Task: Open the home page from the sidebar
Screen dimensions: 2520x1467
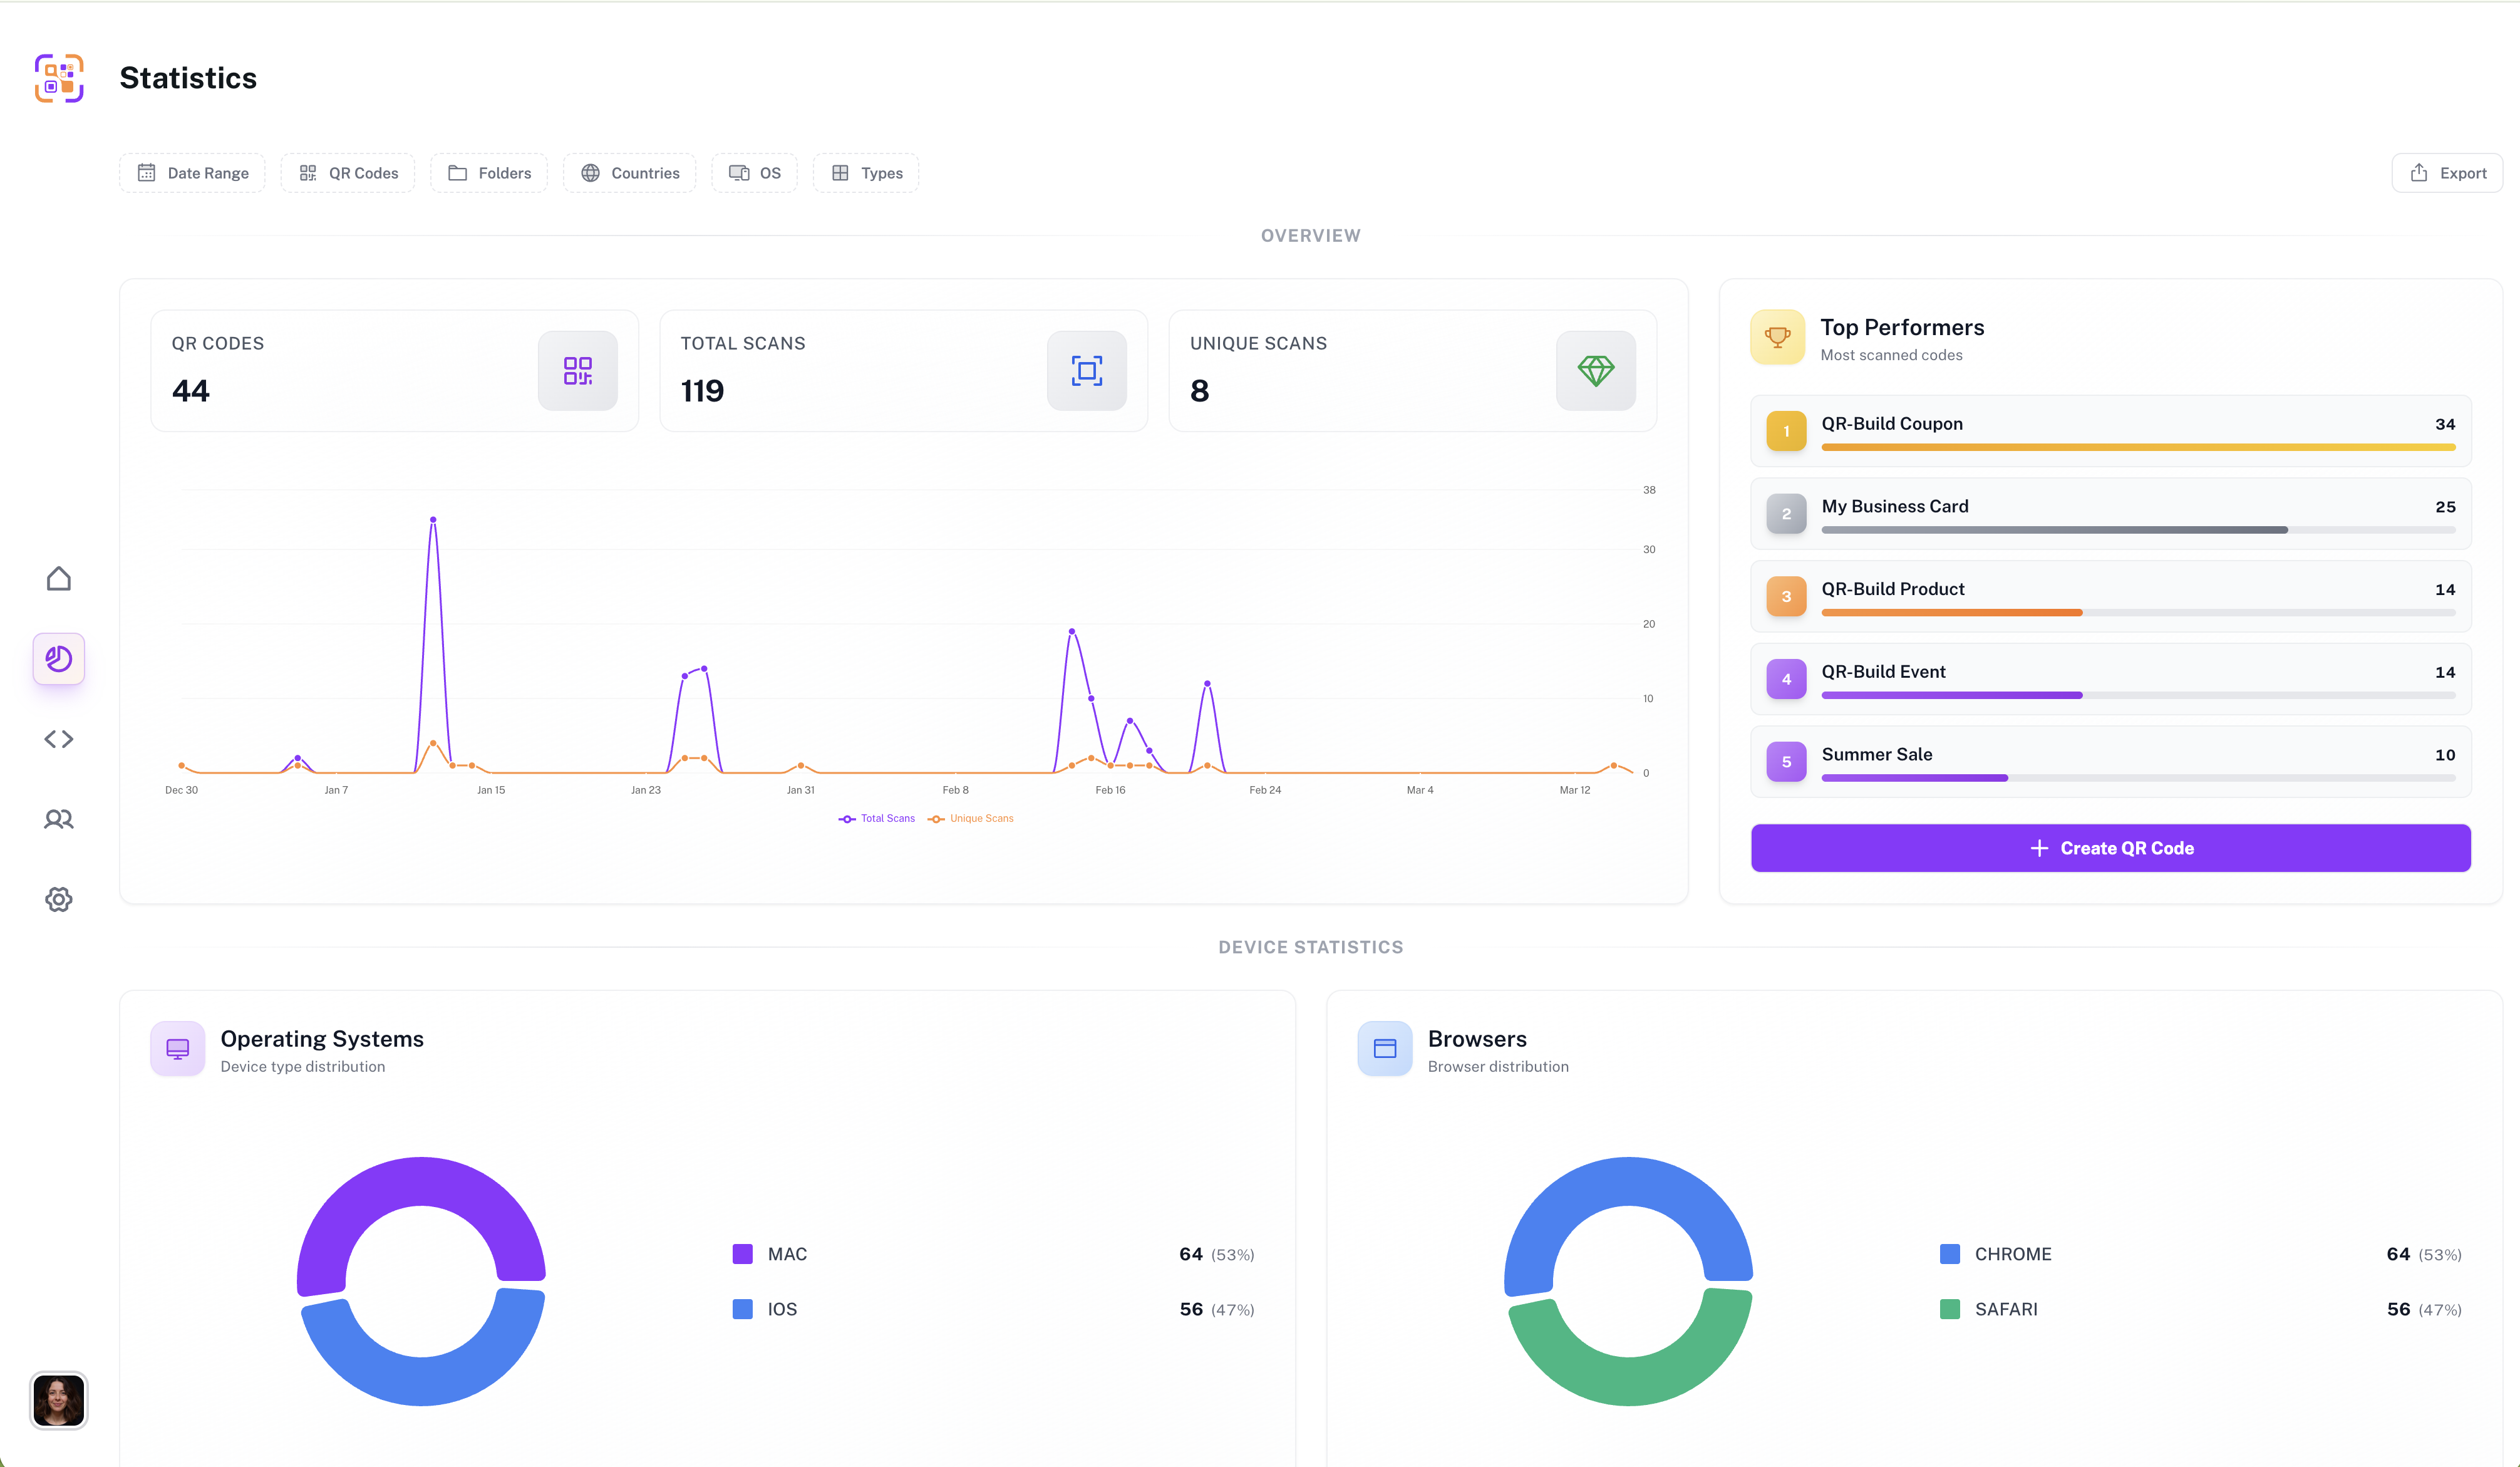Action: click(x=59, y=579)
